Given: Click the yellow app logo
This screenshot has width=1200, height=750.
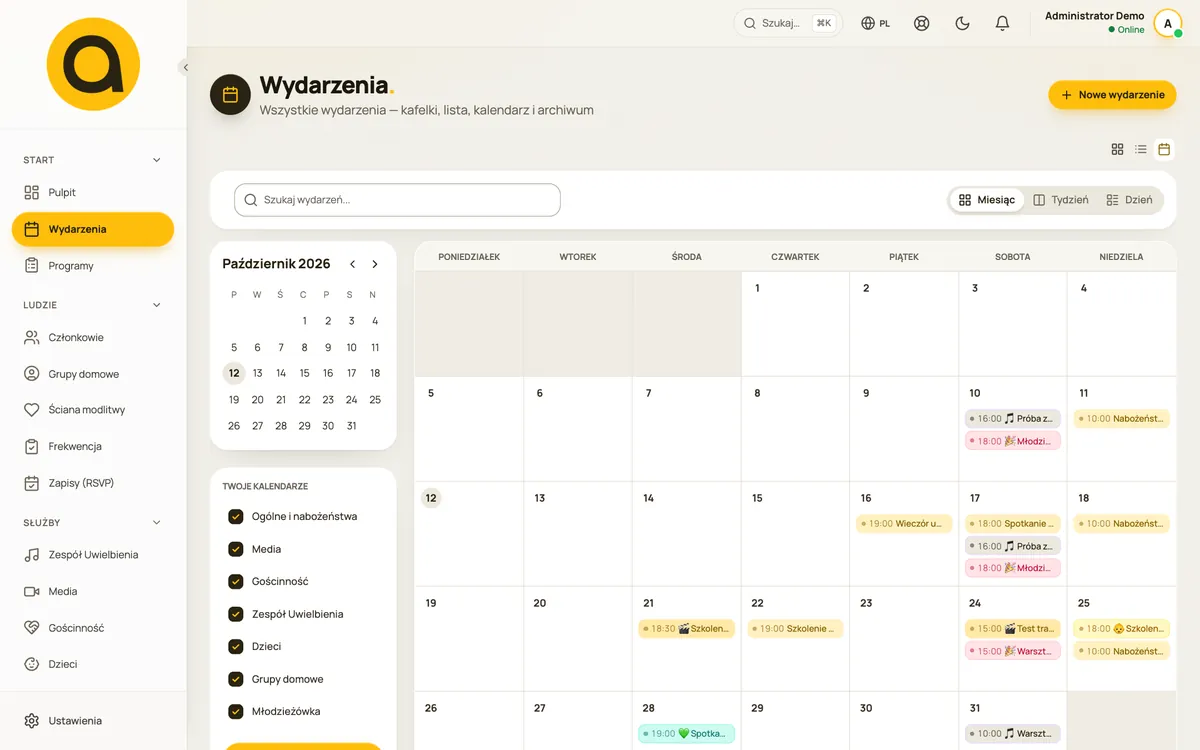Looking at the screenshot, I should tap(93, 63).
